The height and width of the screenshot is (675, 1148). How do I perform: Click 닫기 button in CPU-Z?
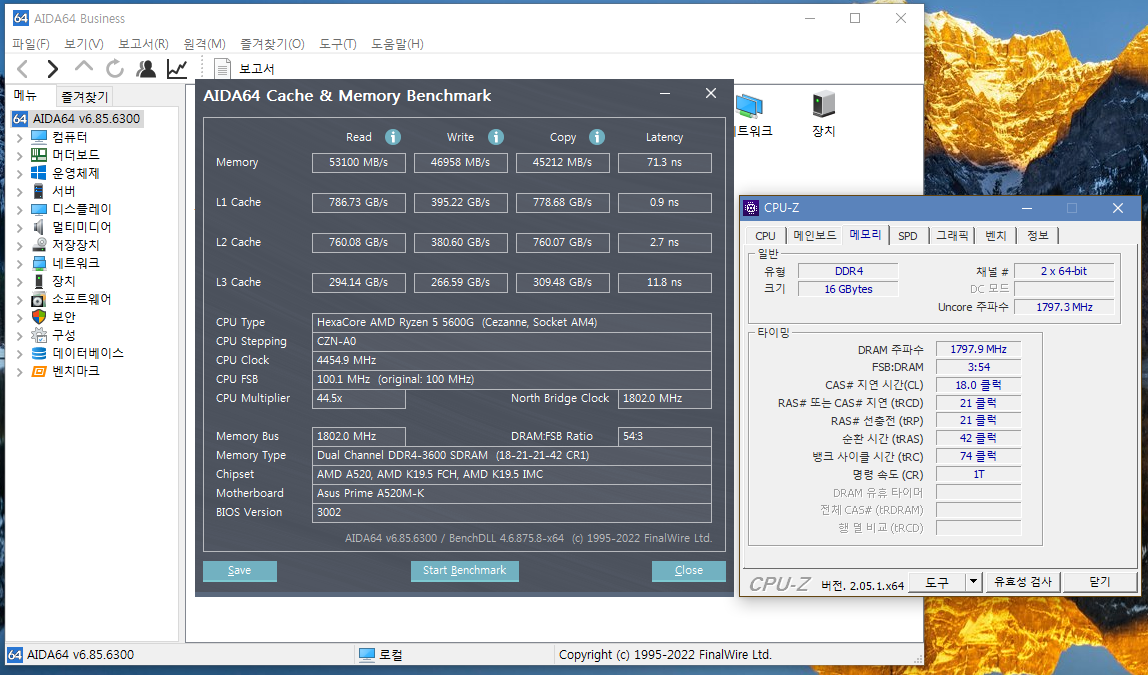tap(1100, 582)
